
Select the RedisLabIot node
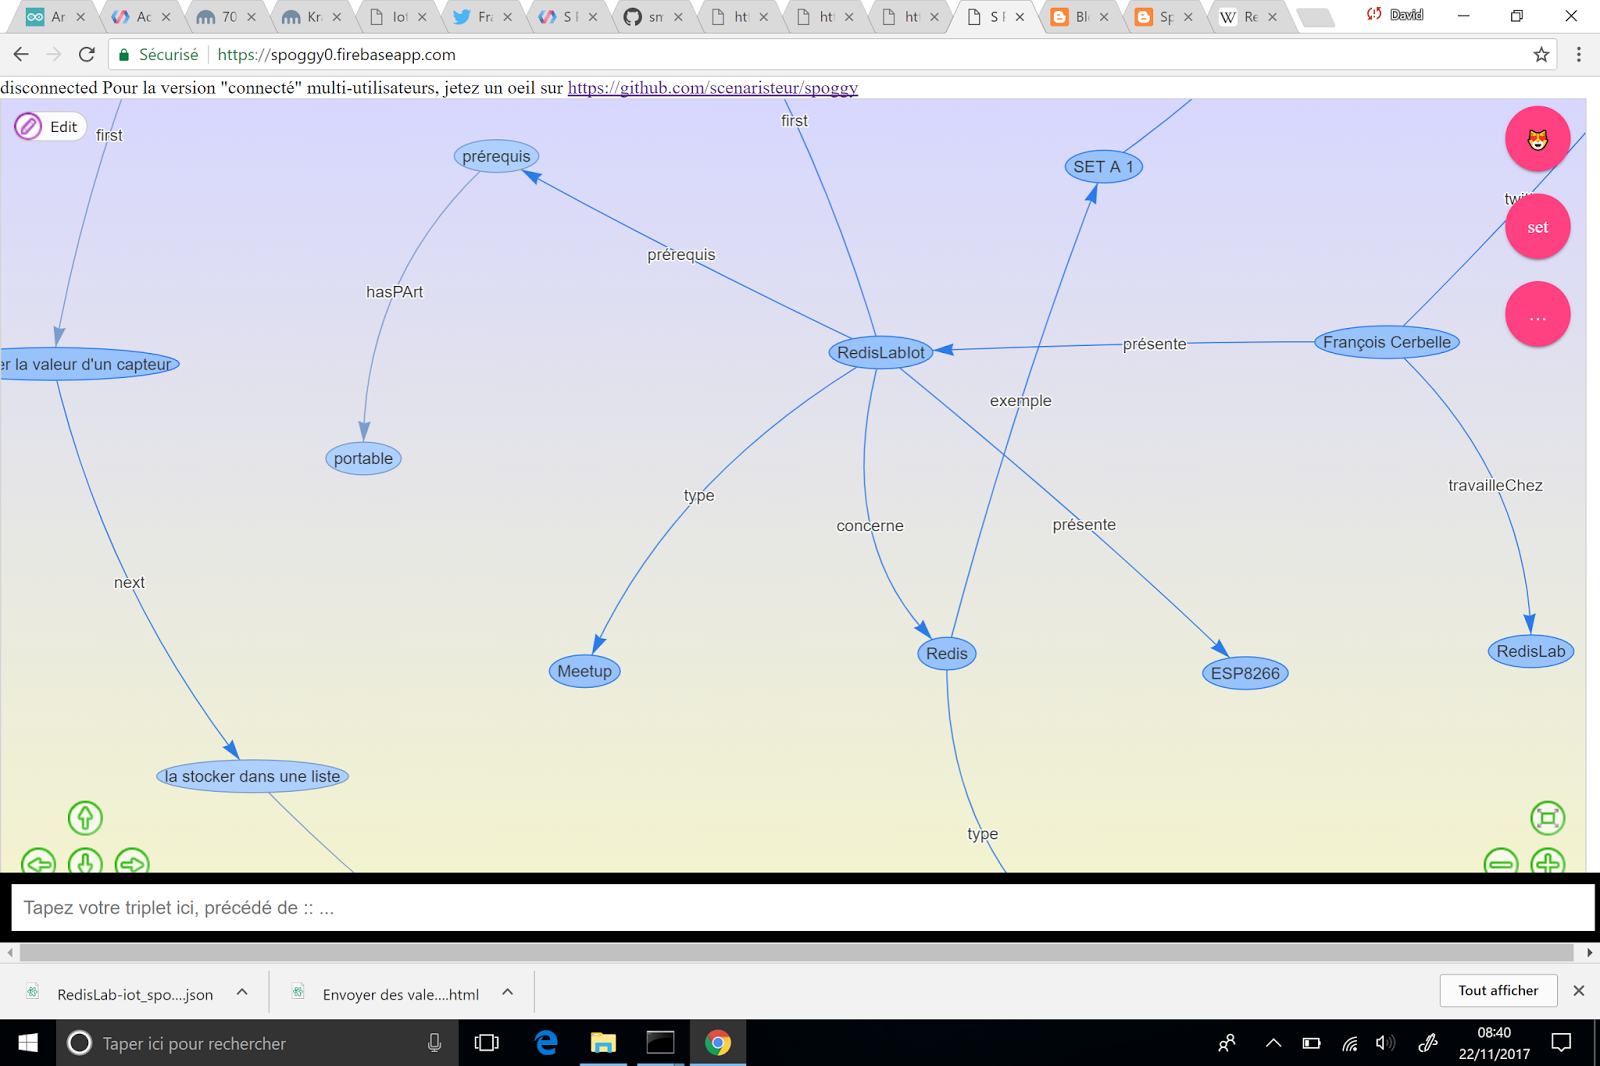point(881,352)
